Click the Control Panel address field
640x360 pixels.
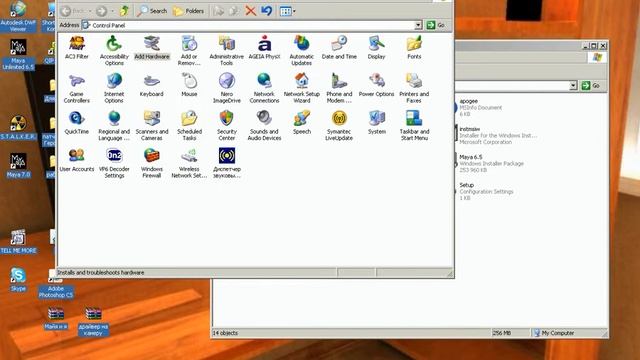pyautogui.click(x=251, y=25)
